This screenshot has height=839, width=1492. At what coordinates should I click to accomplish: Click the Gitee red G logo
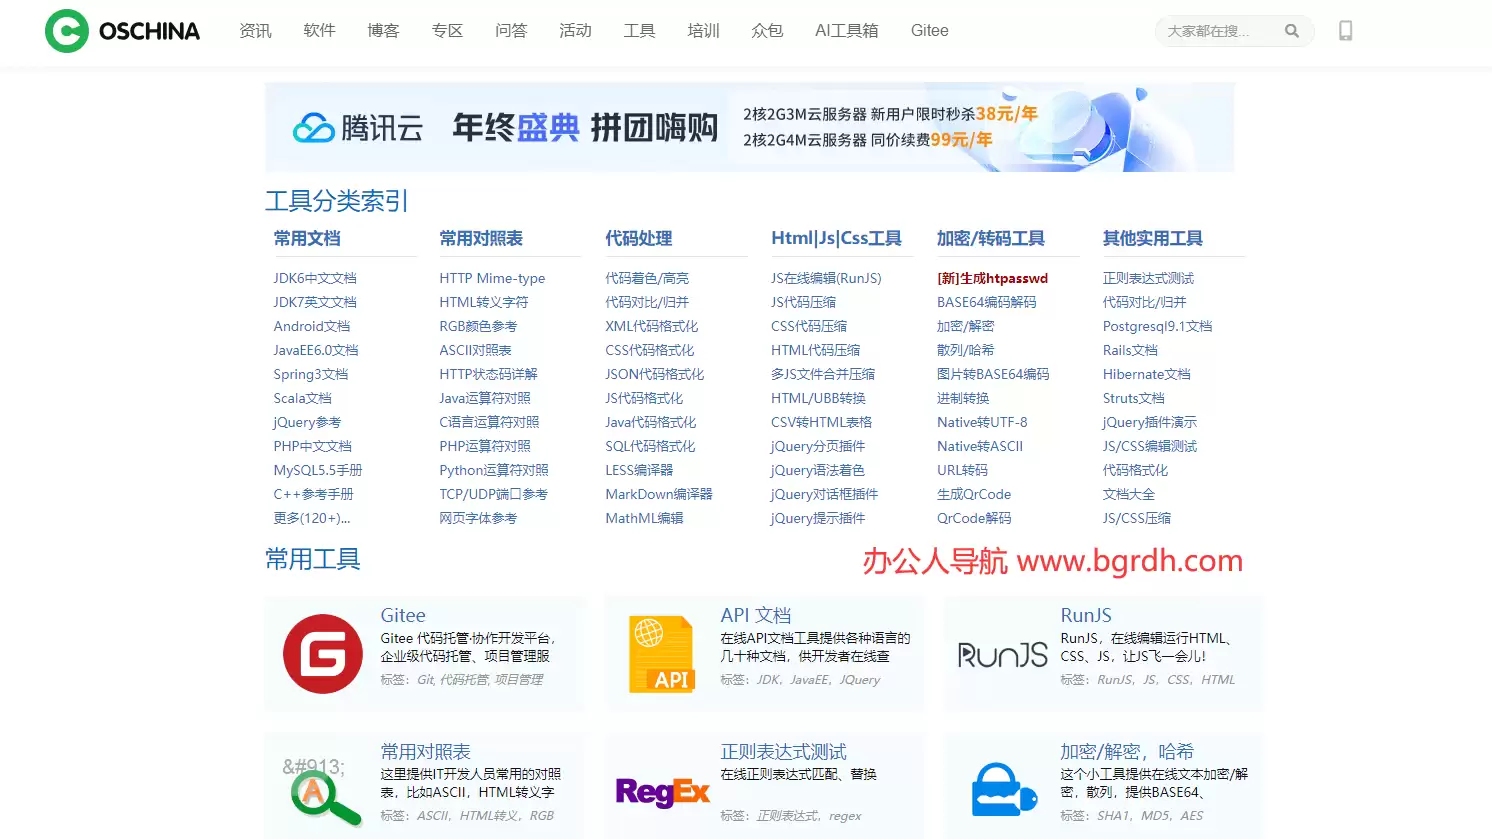pyautogui.click(x=322, y=654)
